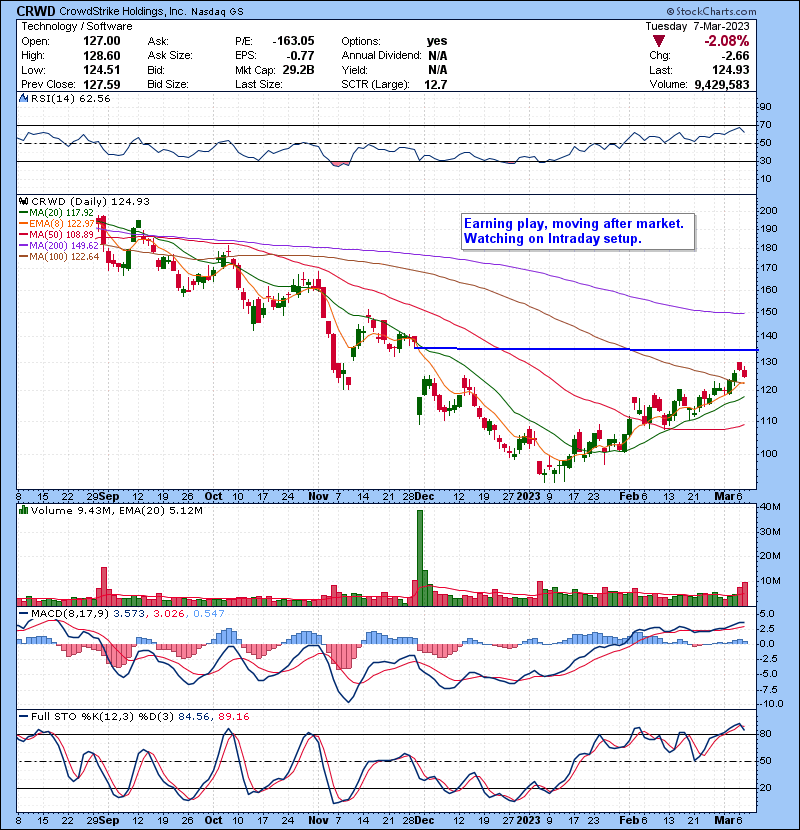Click the volume bars icon beside Volume 9.43M

pos(23,510)
